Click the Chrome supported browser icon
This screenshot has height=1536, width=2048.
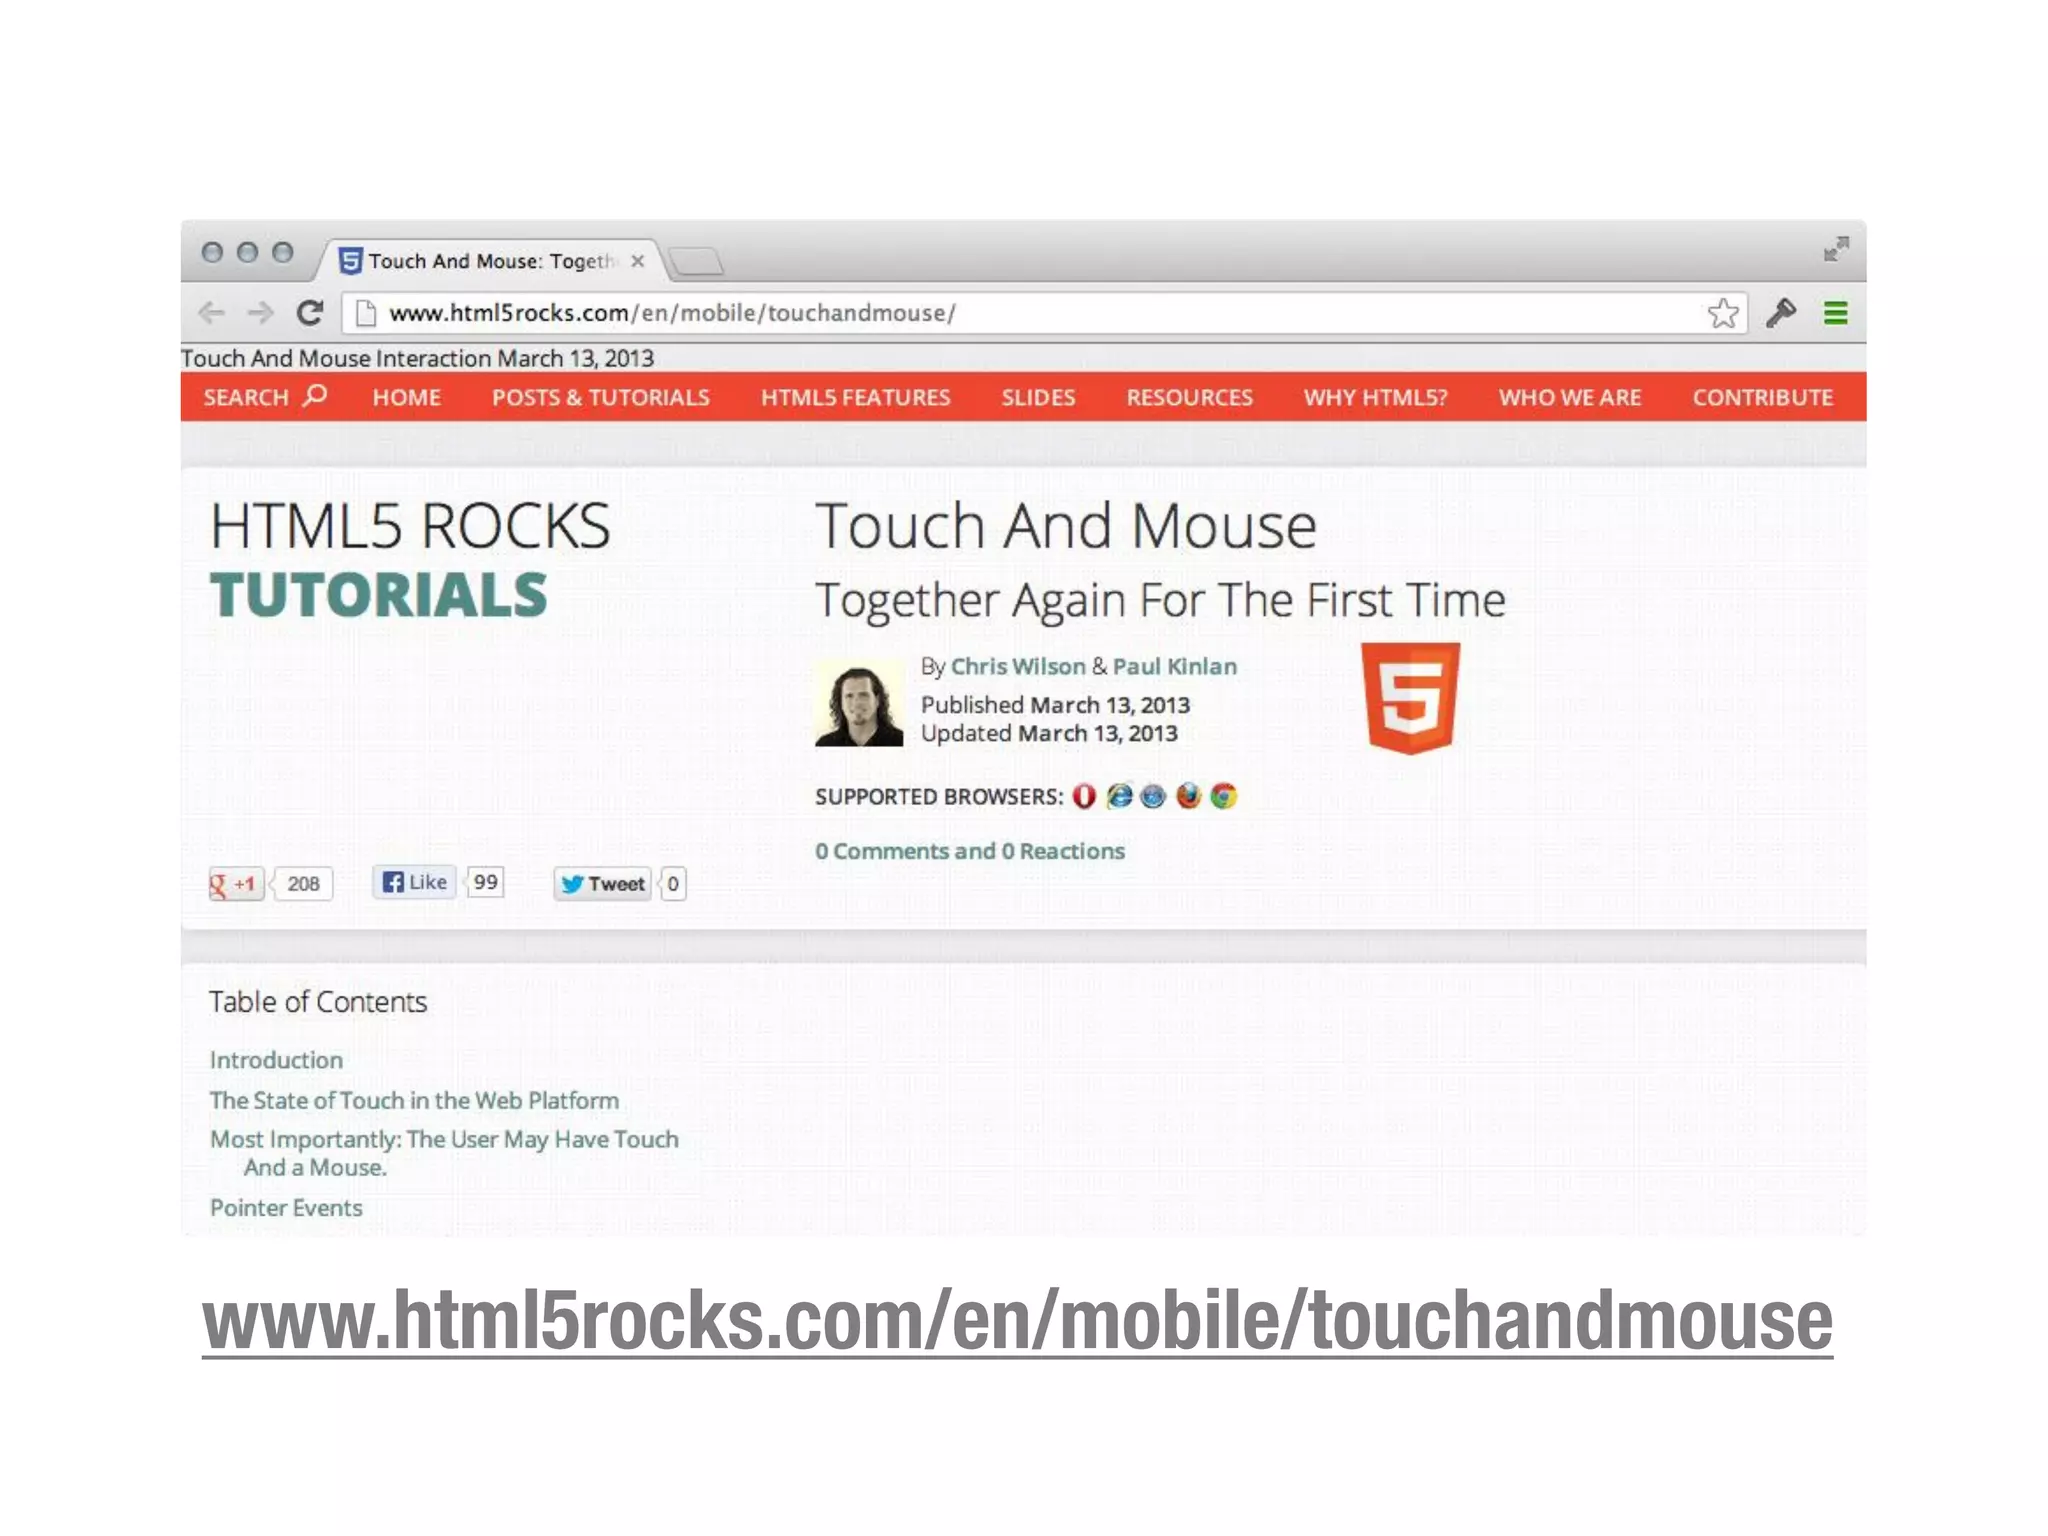(x=1223, y=796)
